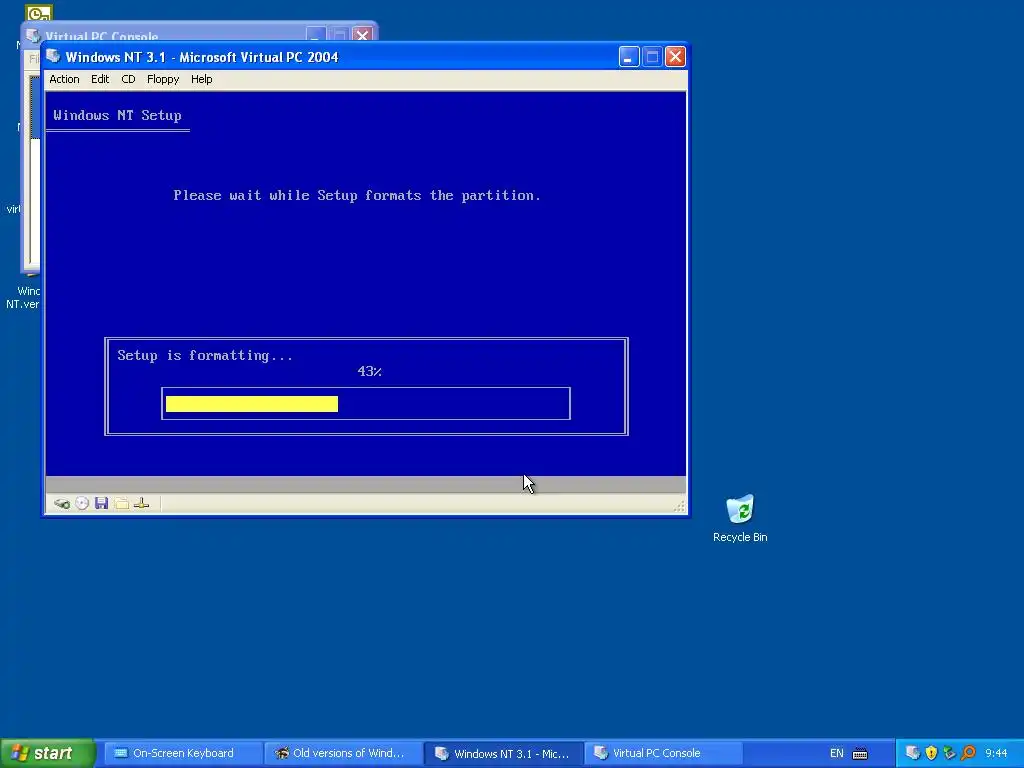The image size is (1024, 768).
Task: Click the 'Setup is formatting...' text
Action: [205, 355]
